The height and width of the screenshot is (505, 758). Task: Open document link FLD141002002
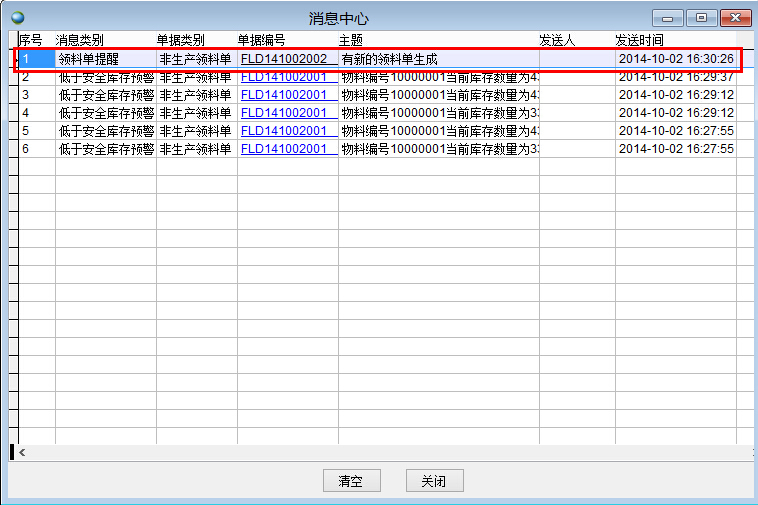[x=284, y=59]
